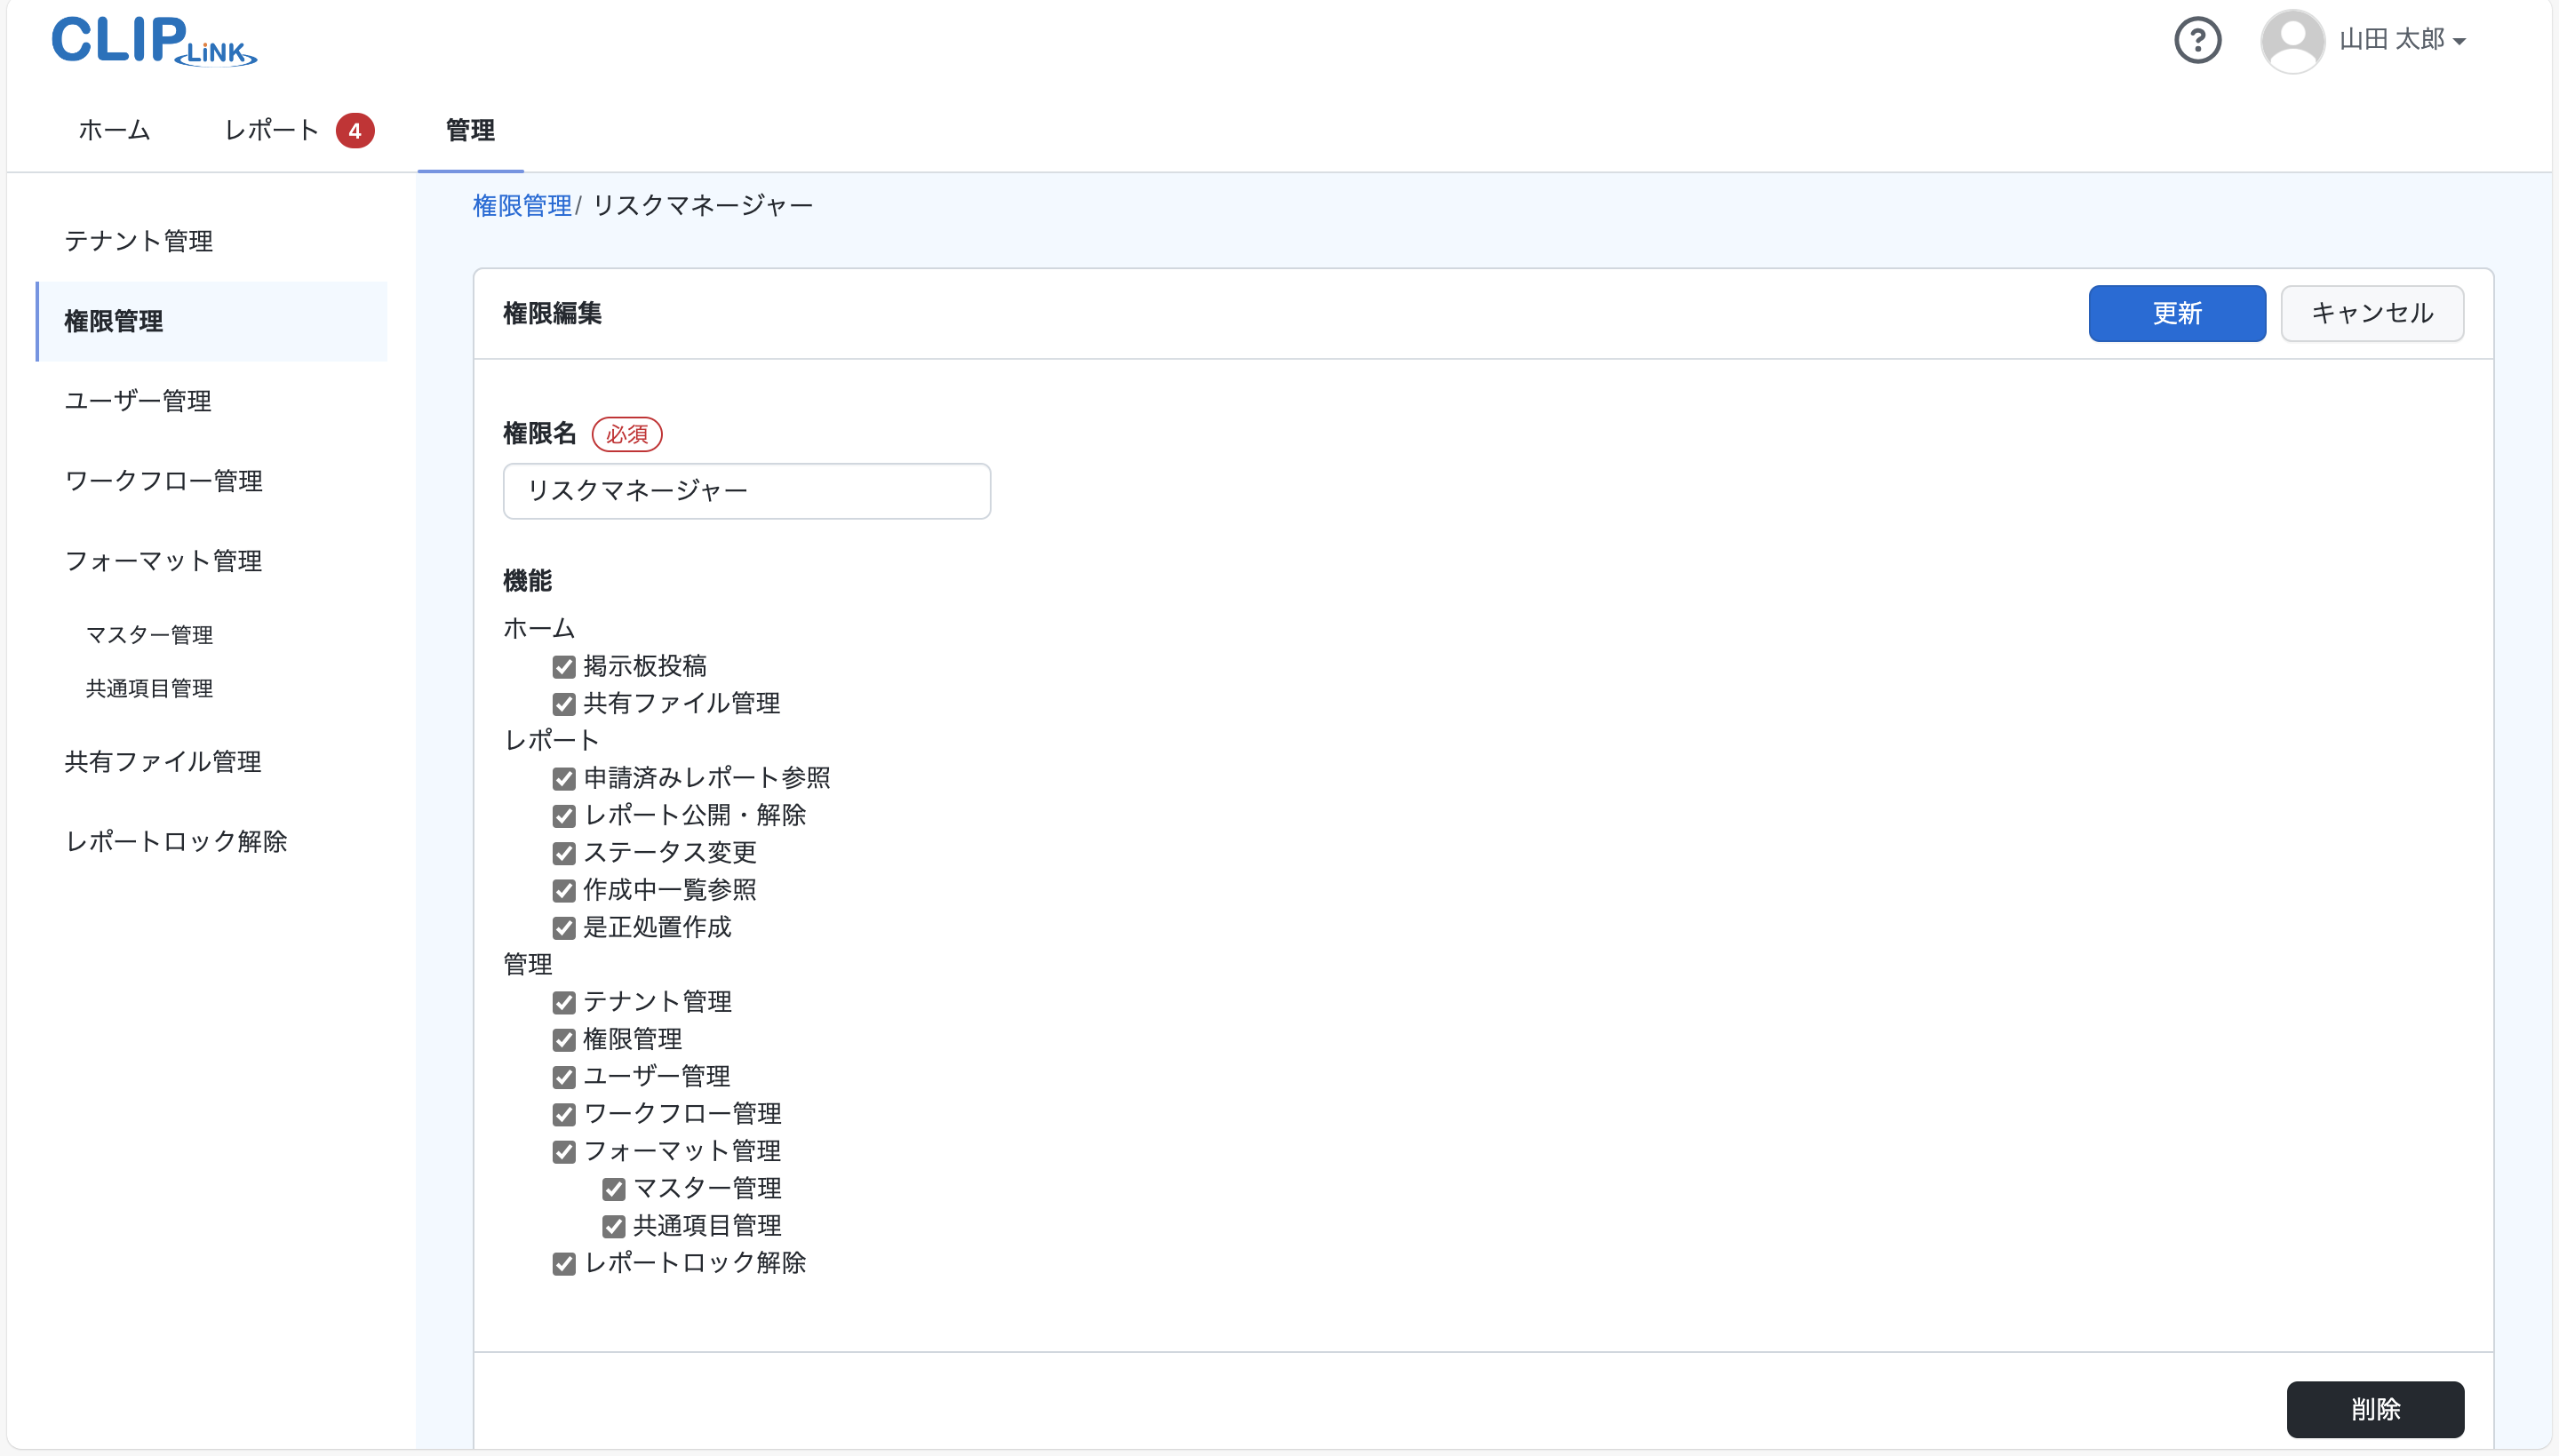Click the リスクマネージャー name input field
The image size is (2559, 1456).
(746, 491)
